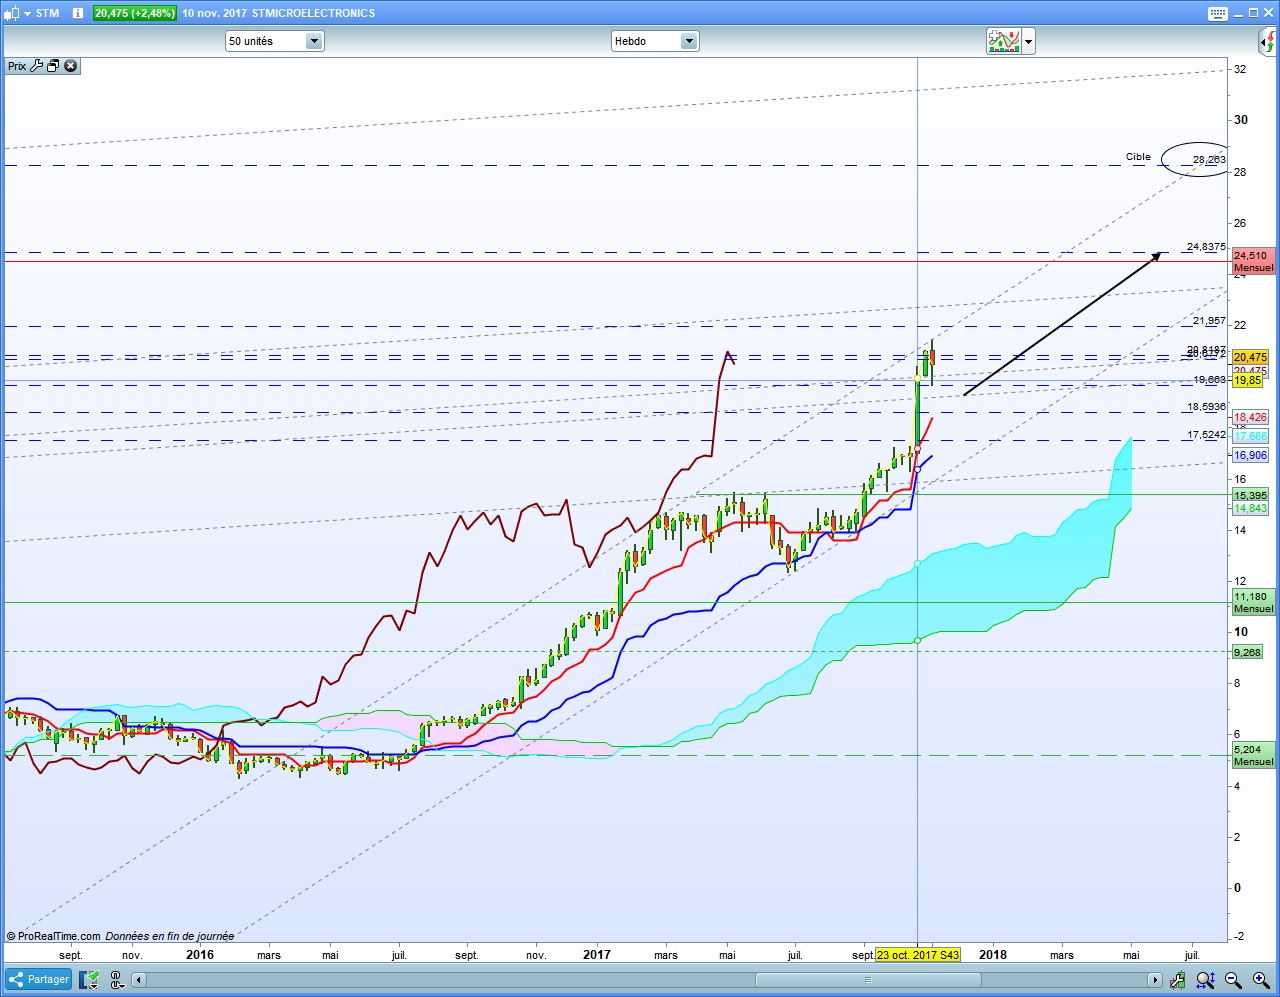Screen dimensions: 1280x997
Task: Zoom out on the chart
Action: 1233,980
